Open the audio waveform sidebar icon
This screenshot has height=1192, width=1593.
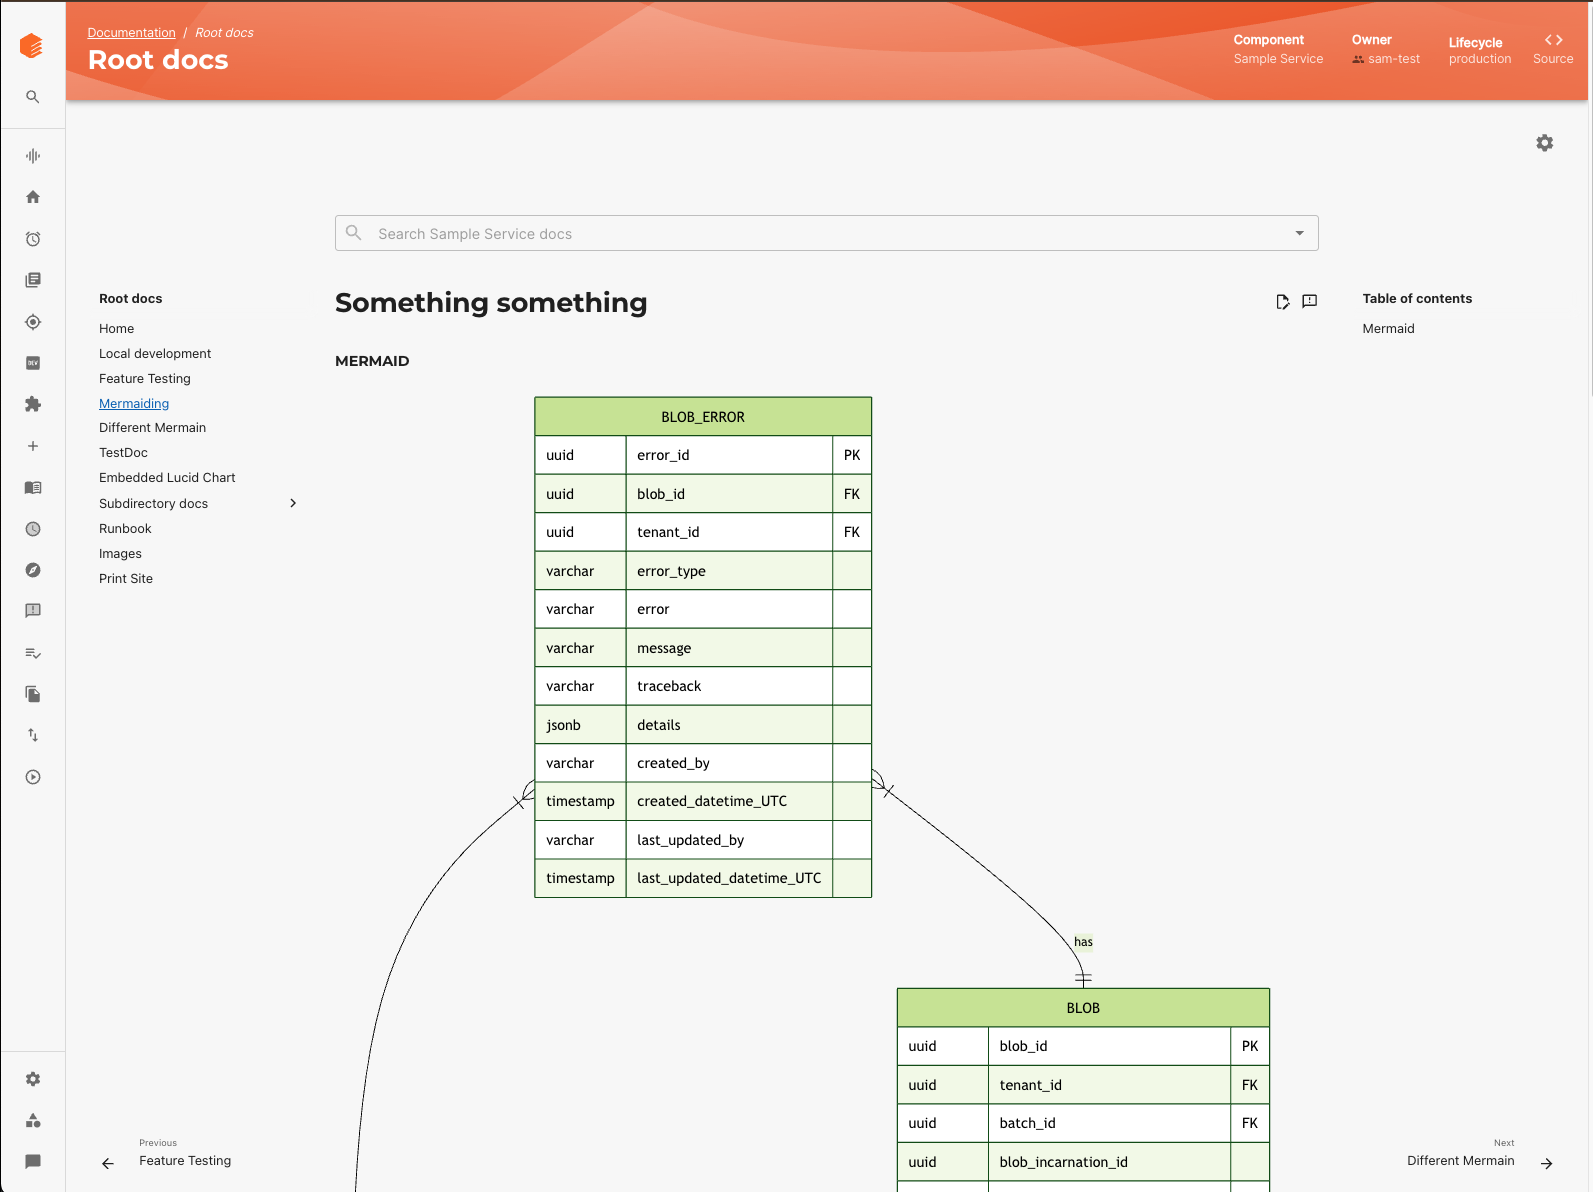pos(33,156)
